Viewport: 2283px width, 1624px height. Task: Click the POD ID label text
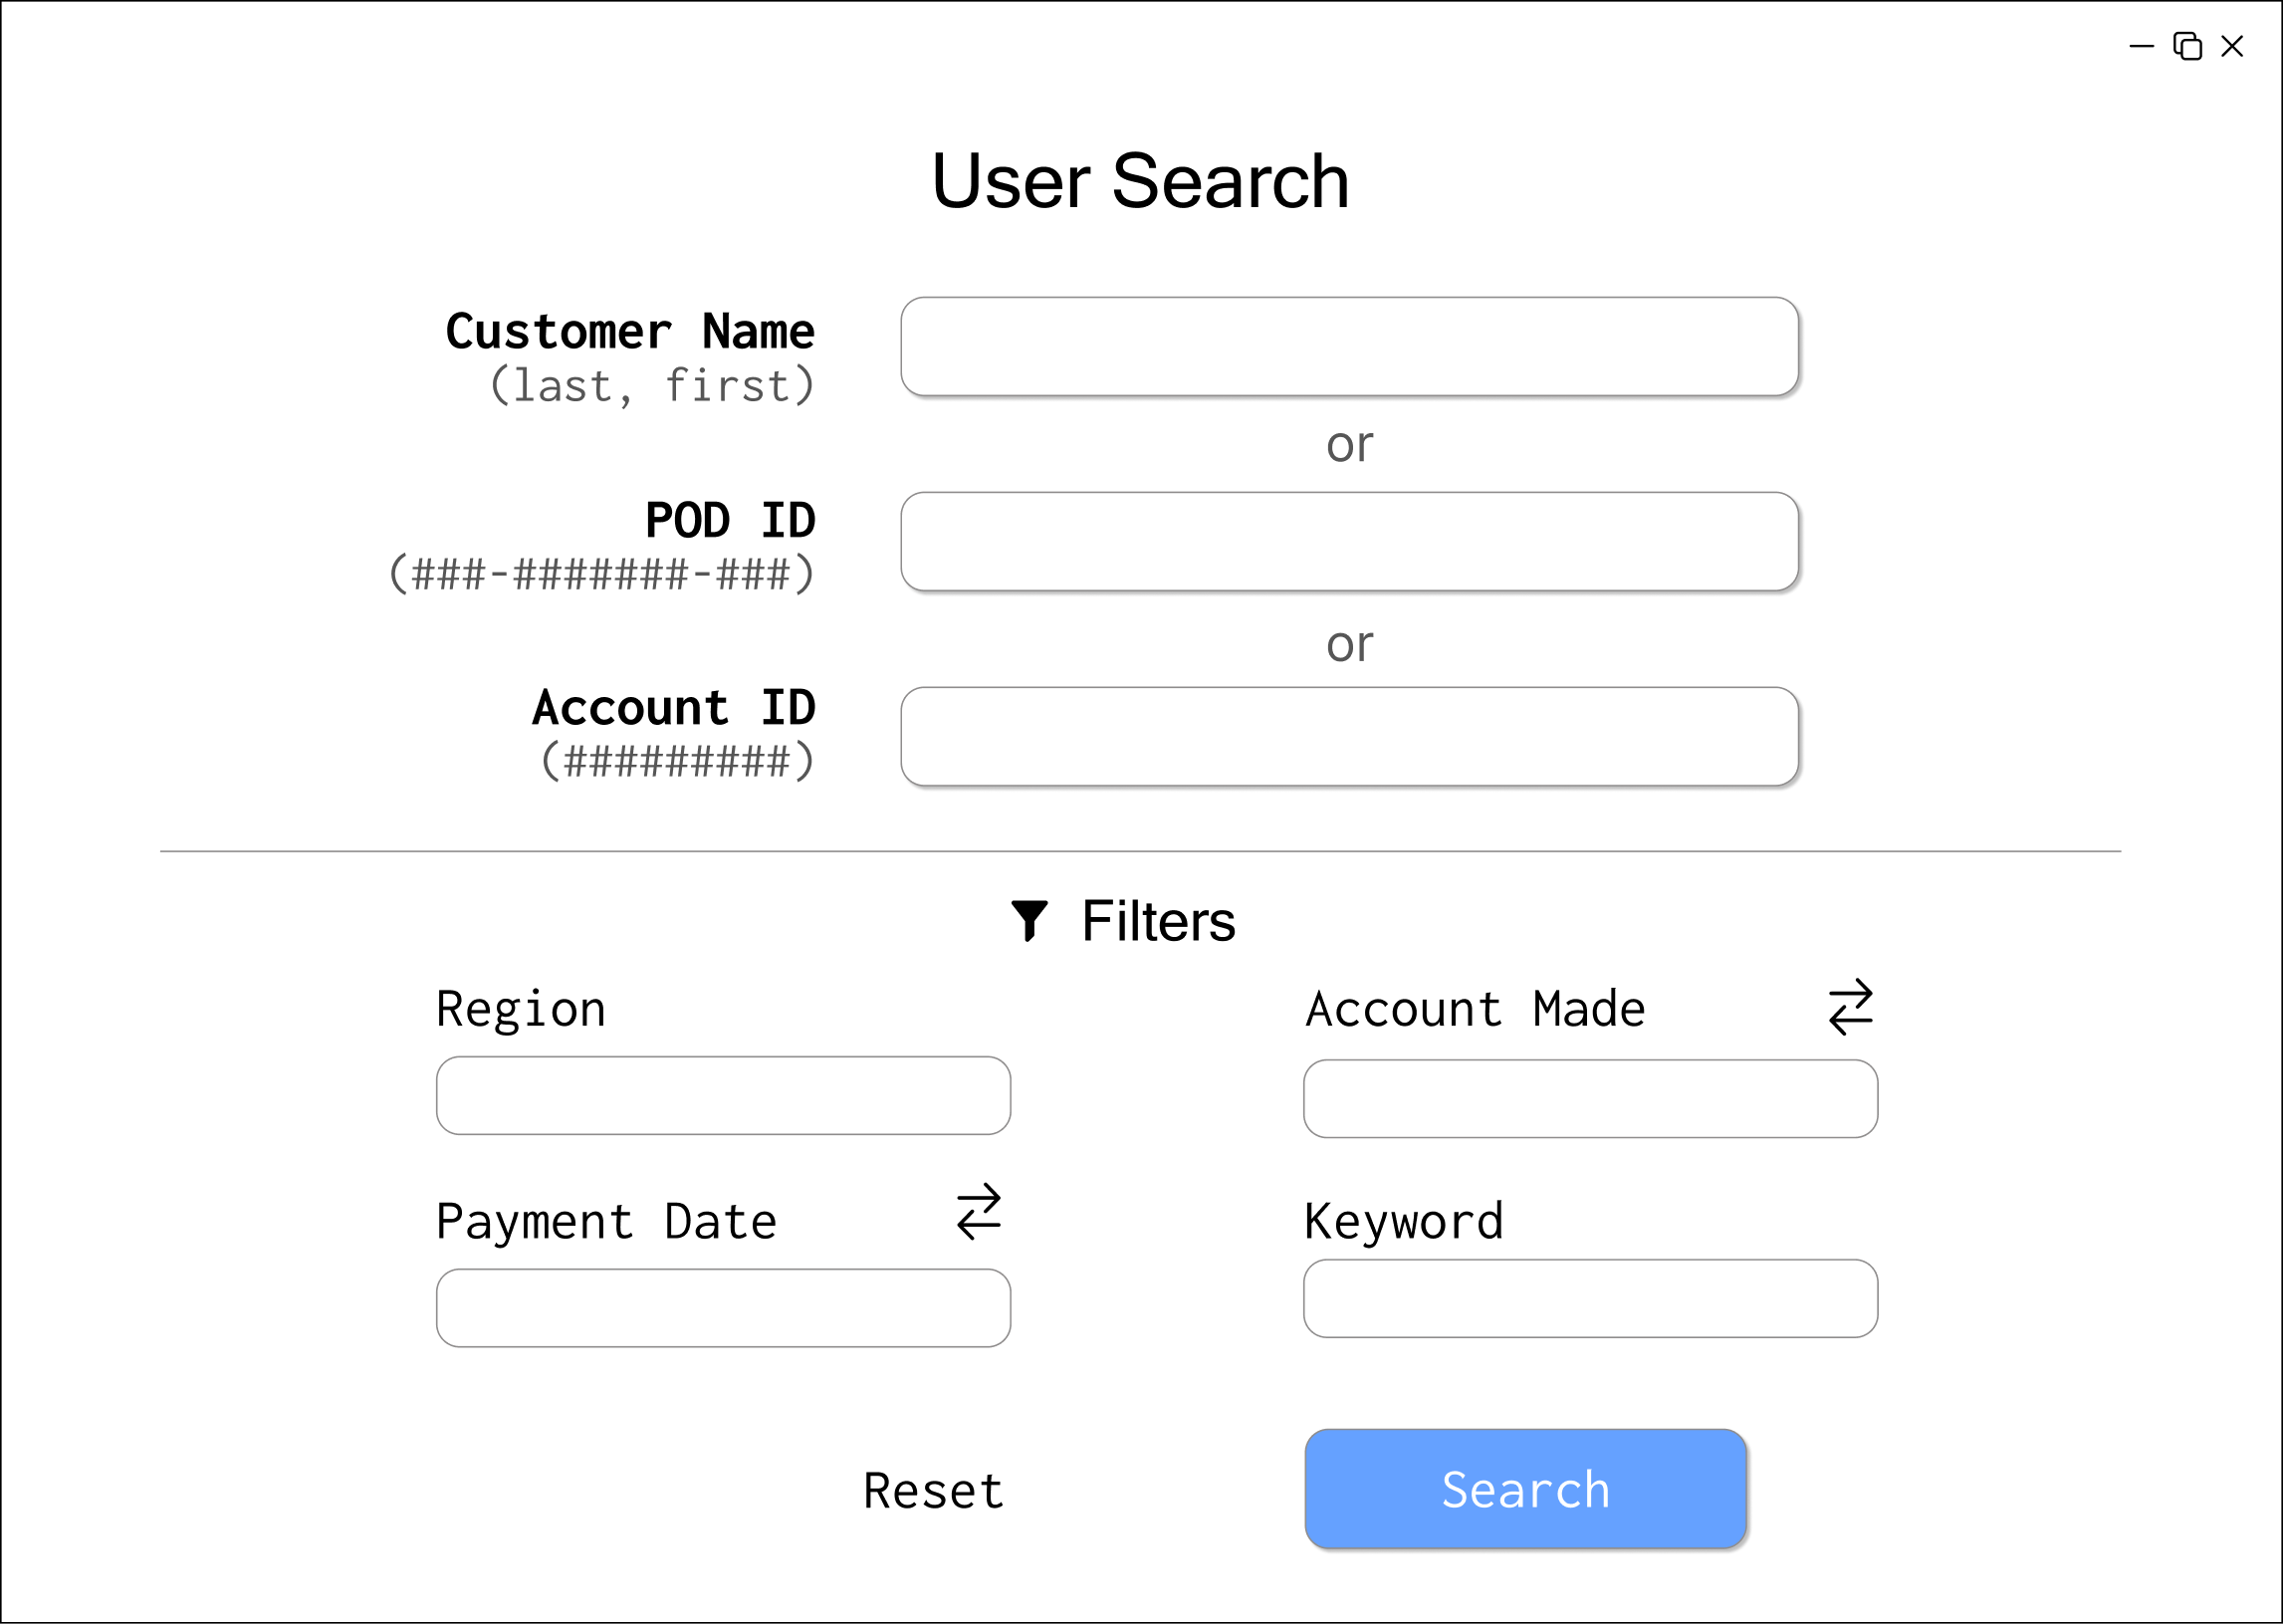coord(730,521)
